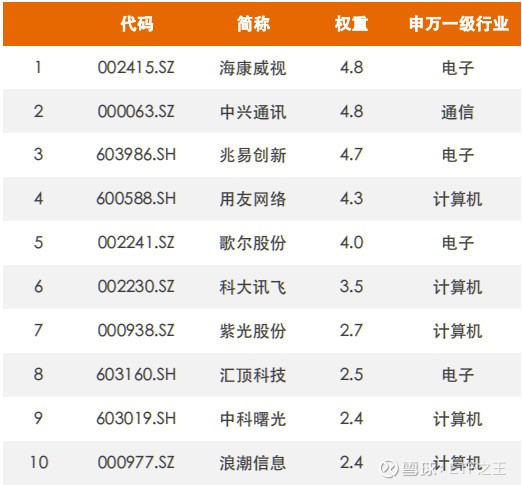Click stock code 000063.SZ
Viewport: 522px width, 485px height.
tap(136, 111)
